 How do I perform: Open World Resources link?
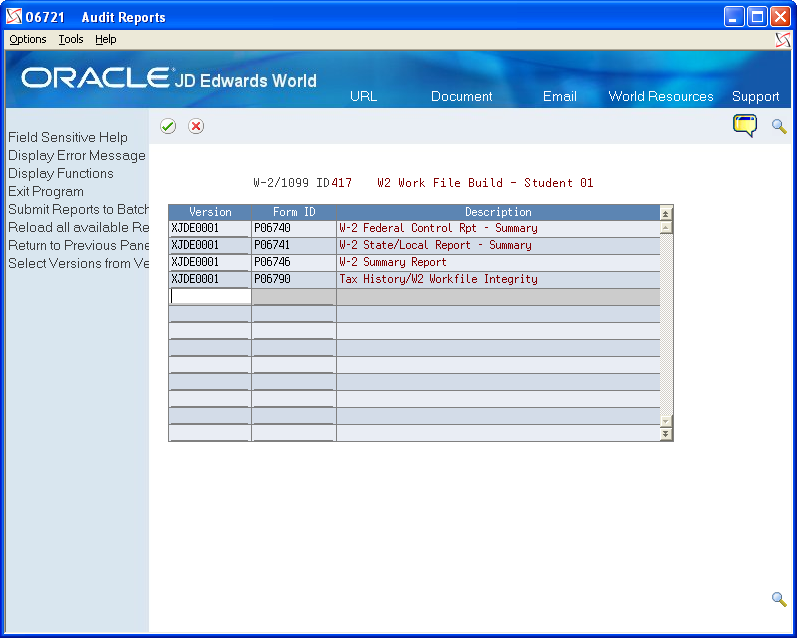[x=661, y=96]
